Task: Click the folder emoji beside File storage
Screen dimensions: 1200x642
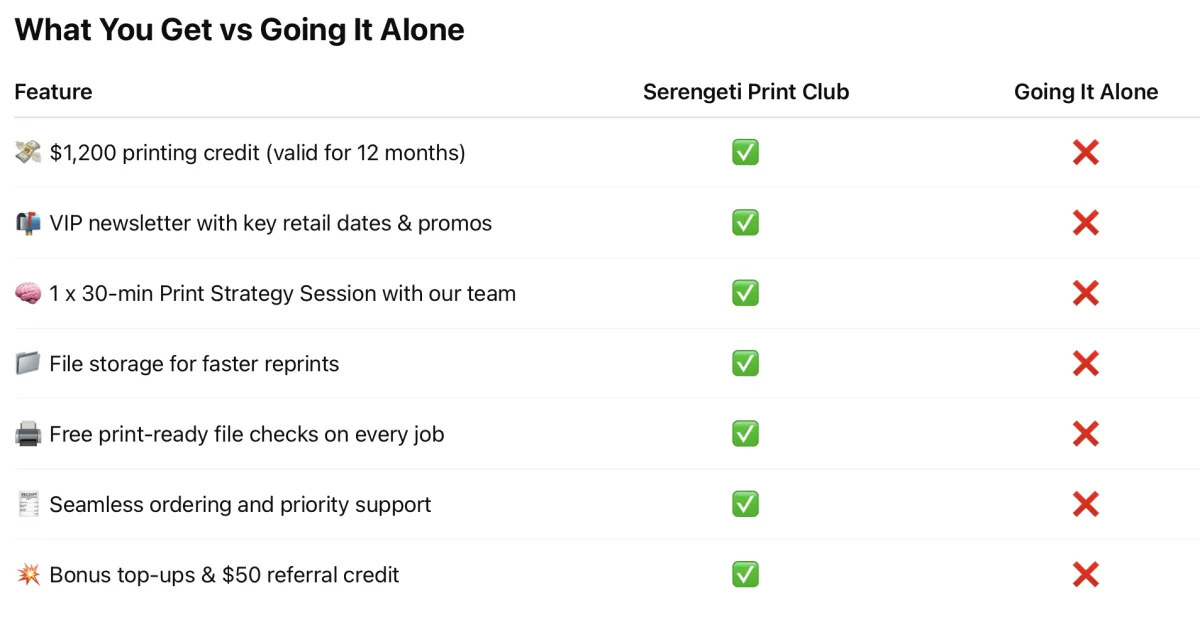Action: pyautogui.click(x=28, y=364)
